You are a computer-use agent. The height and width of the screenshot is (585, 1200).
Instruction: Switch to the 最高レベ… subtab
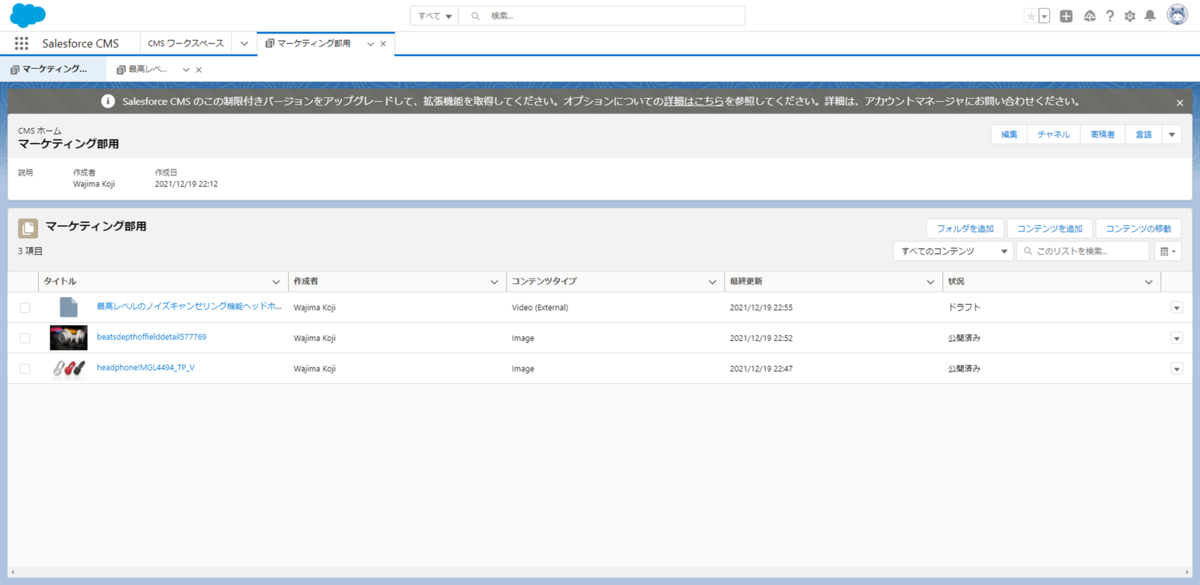pyautogui.click(x=149, y=69)
